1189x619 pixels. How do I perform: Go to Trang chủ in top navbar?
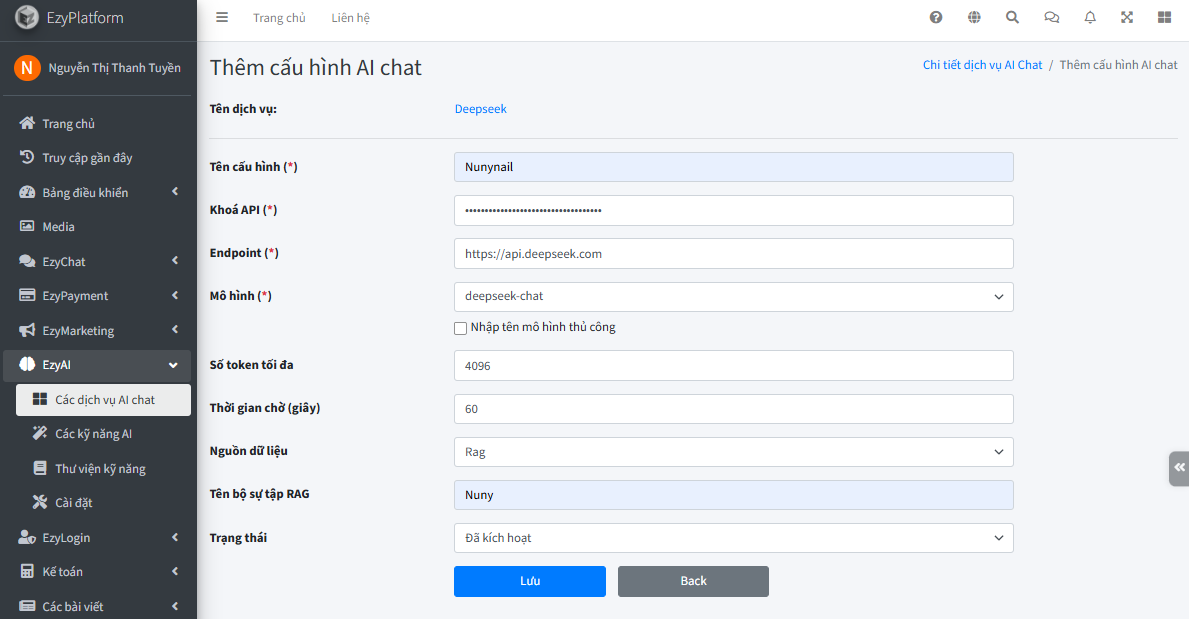coord(279,17)
